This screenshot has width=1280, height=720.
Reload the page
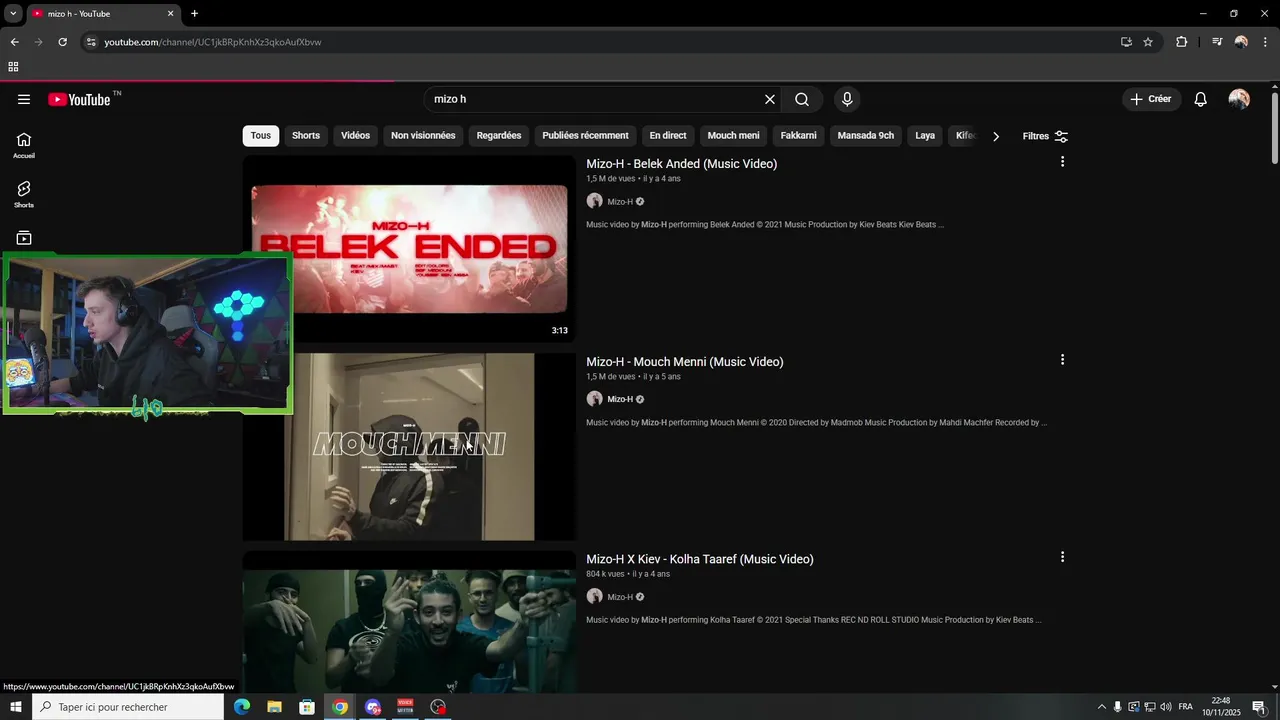(62, 42)
